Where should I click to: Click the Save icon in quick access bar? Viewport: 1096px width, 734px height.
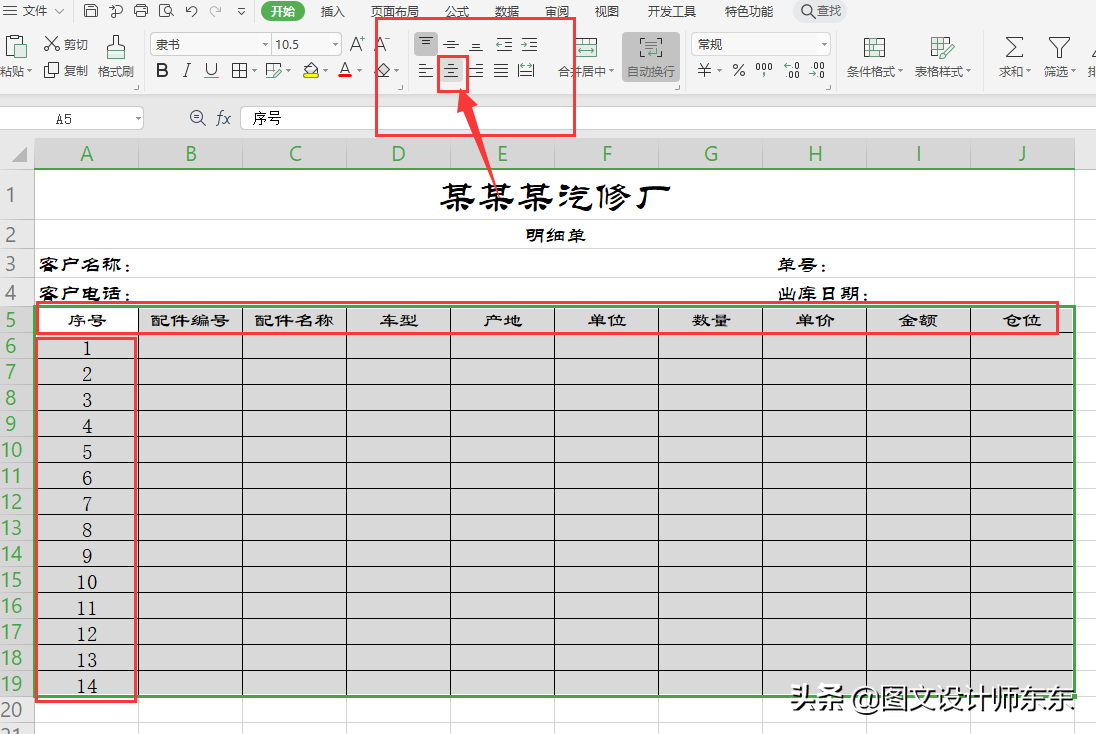click(91, 10)
